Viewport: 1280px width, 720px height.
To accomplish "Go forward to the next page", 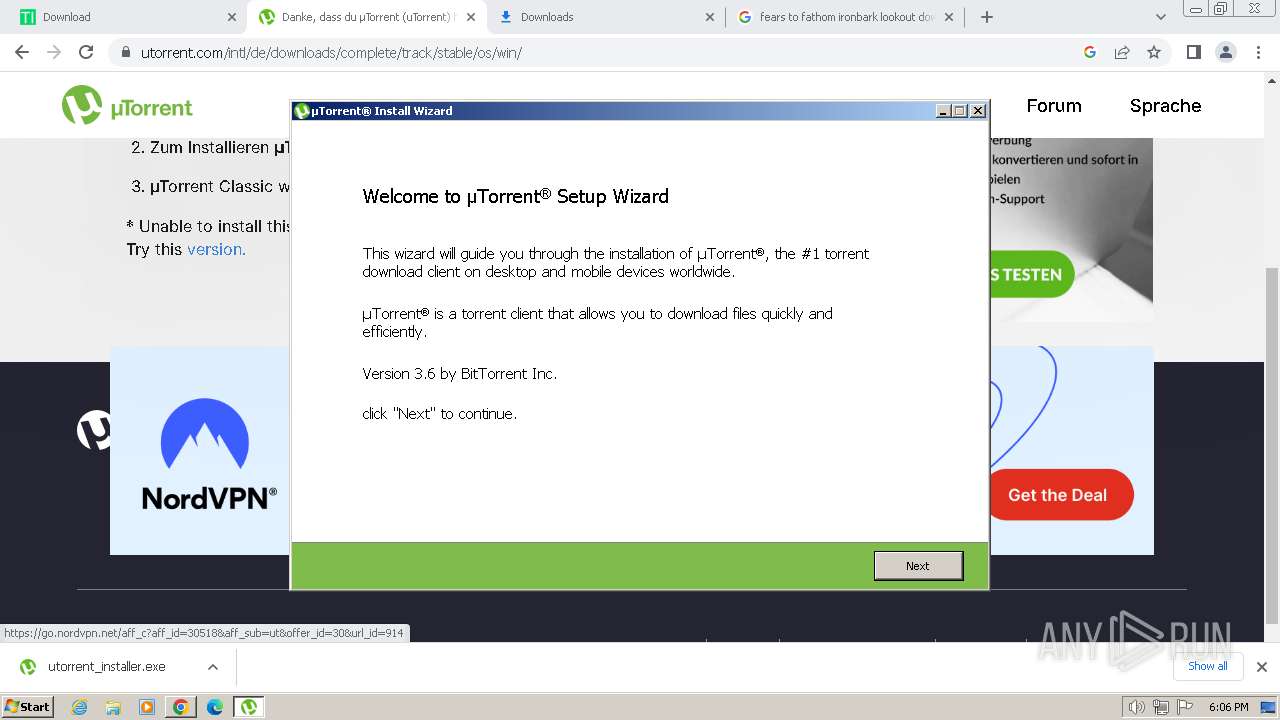I will click(54, 52).
